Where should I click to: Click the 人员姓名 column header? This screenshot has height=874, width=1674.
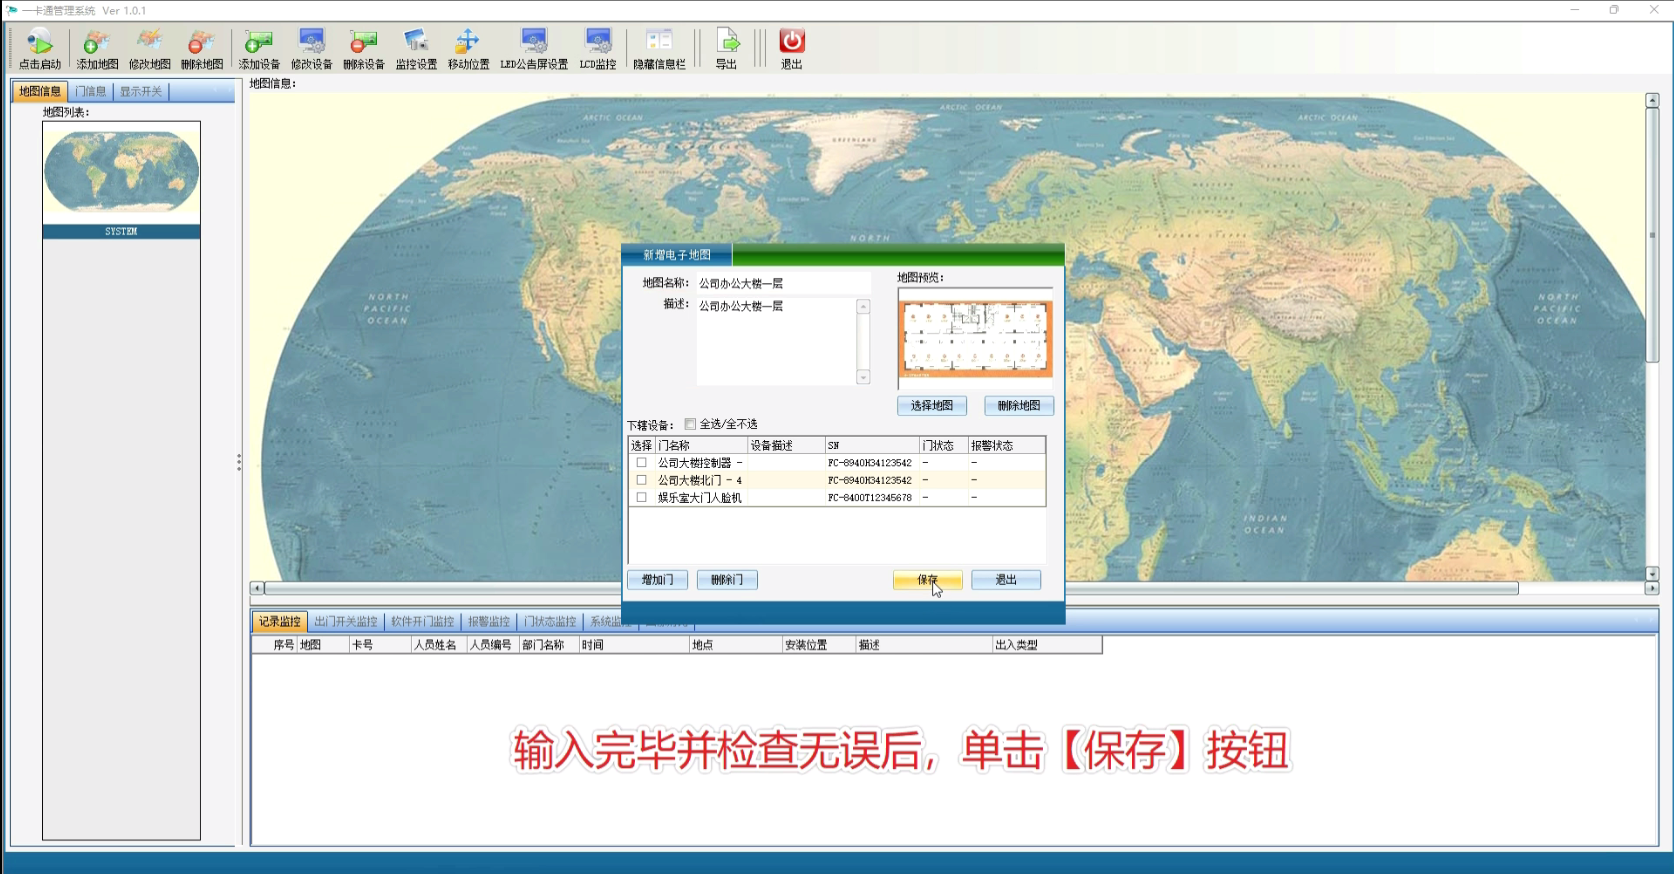439,645
